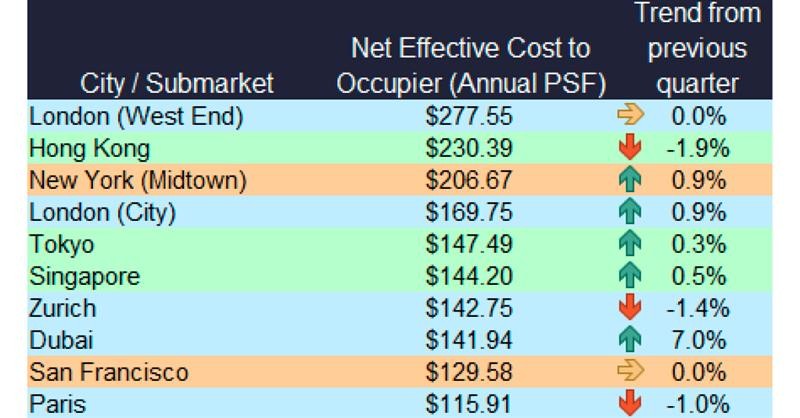Image resolution: width=800 pixels, height=418 pixels.
Task: Click the $230.39 cost cell for Hong Kong
Action: pyautogui.click(x=470, y=150)
